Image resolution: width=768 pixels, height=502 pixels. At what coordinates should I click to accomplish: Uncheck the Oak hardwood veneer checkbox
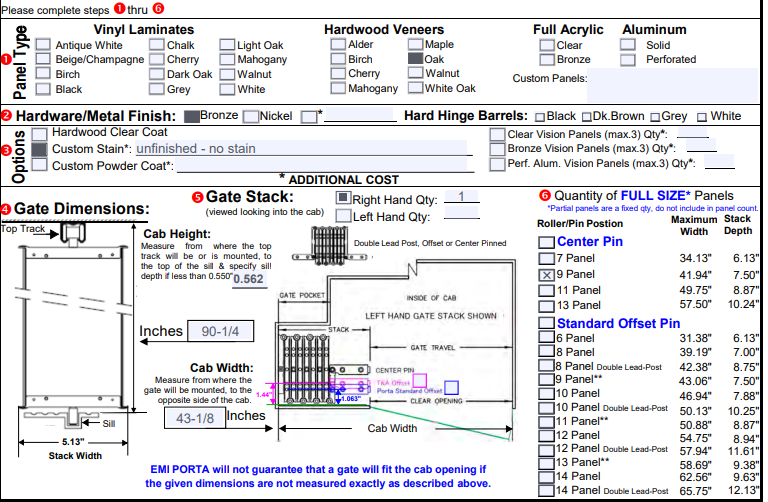415,59
